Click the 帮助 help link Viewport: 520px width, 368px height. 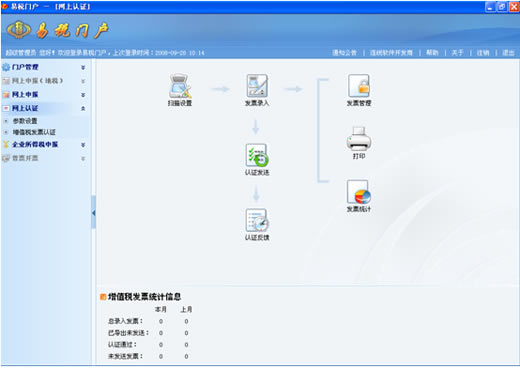(x=432, y=53)
